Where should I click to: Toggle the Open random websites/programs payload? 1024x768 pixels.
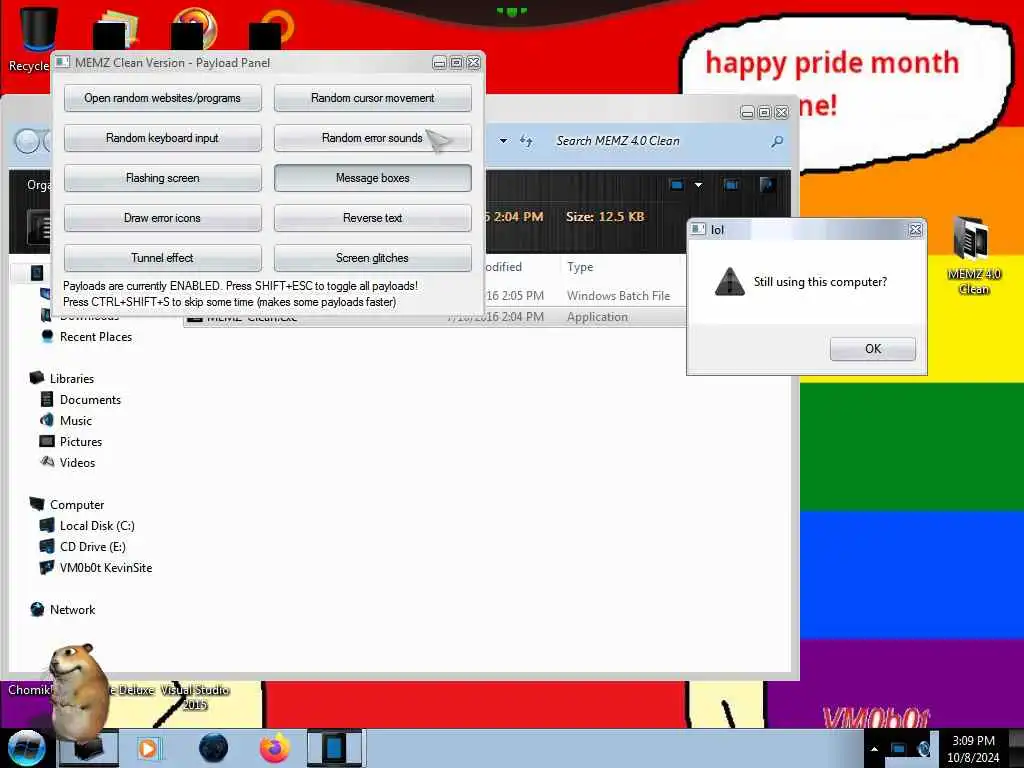pyautogui.click(x=163, y=98)
